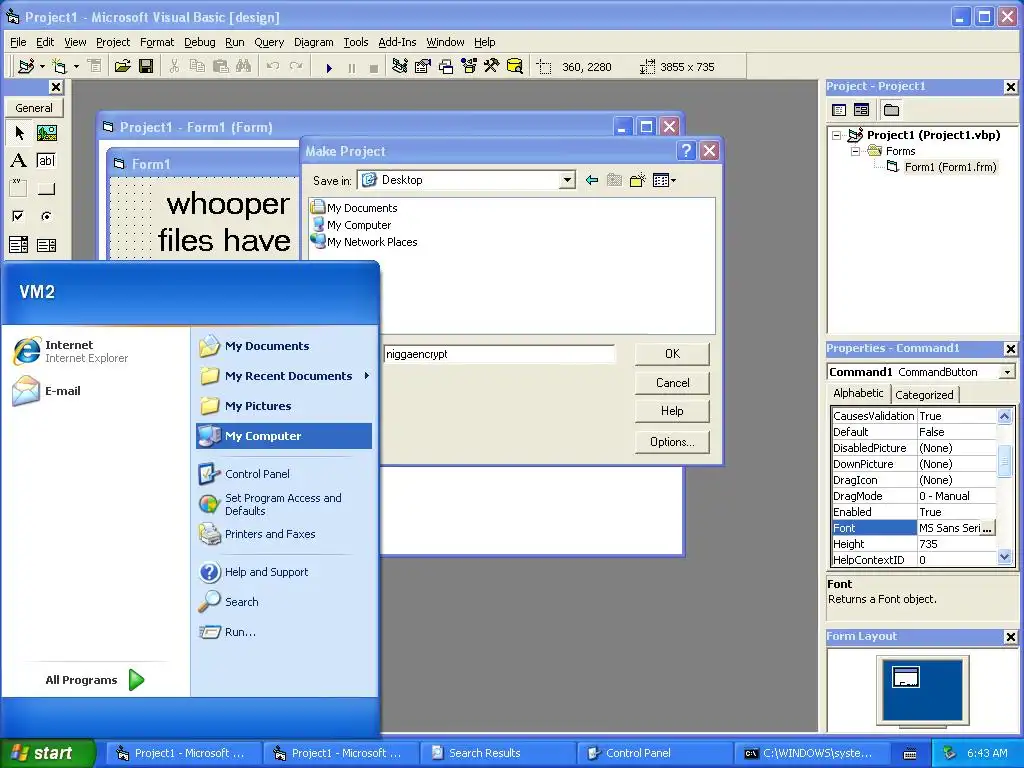
Task: Open the Add-Ins menu
Action: click(x=397, y=42)
